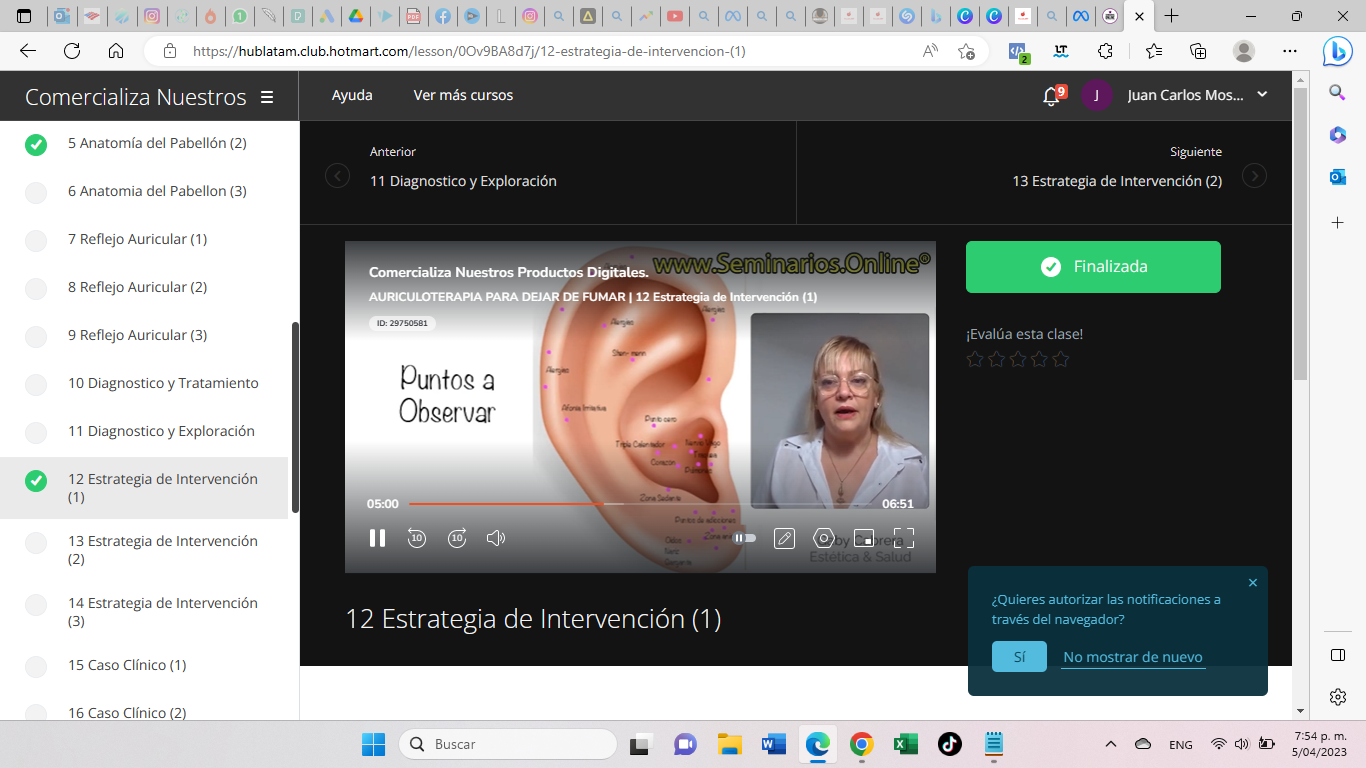Rate the class with the first star

975,359
